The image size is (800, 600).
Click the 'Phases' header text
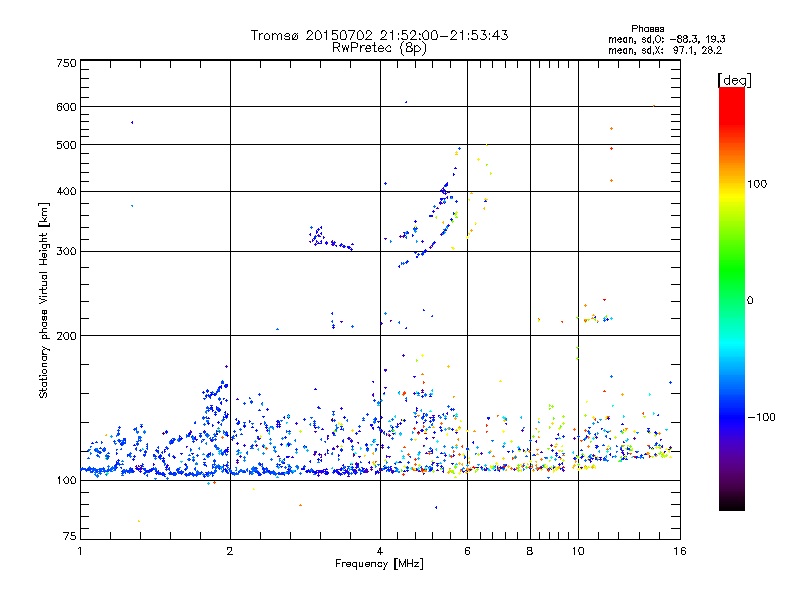point(647,29)
